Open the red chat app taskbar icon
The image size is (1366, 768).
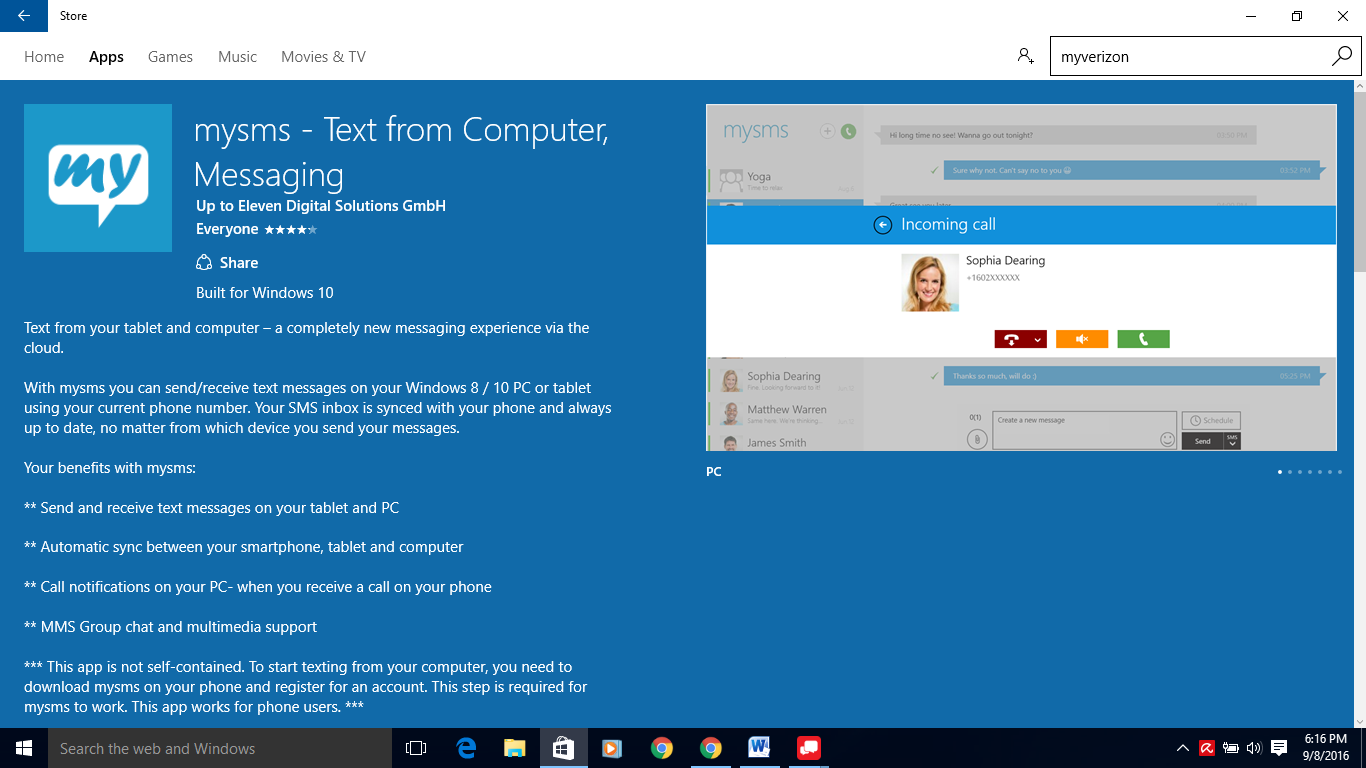[x=808, y=748]
